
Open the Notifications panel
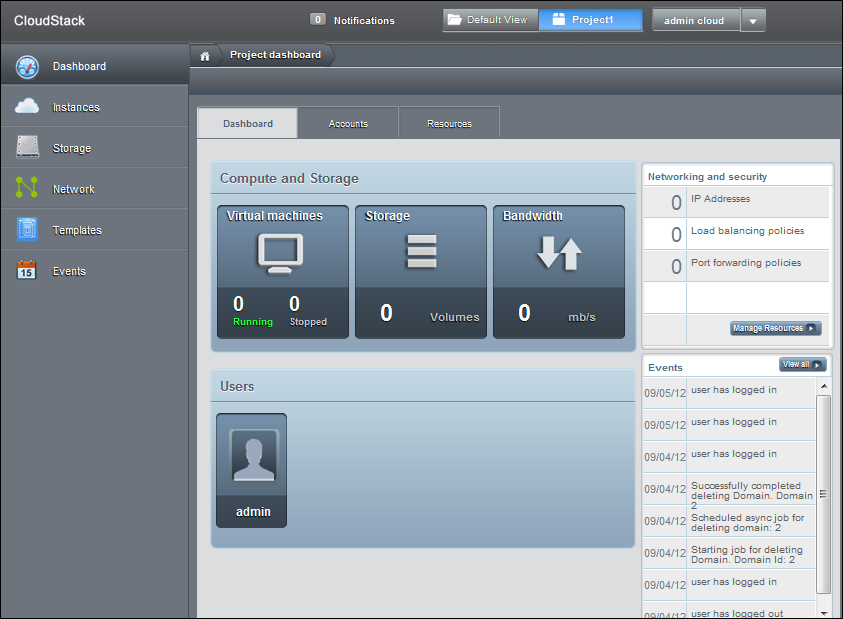(x=353, y=20)
